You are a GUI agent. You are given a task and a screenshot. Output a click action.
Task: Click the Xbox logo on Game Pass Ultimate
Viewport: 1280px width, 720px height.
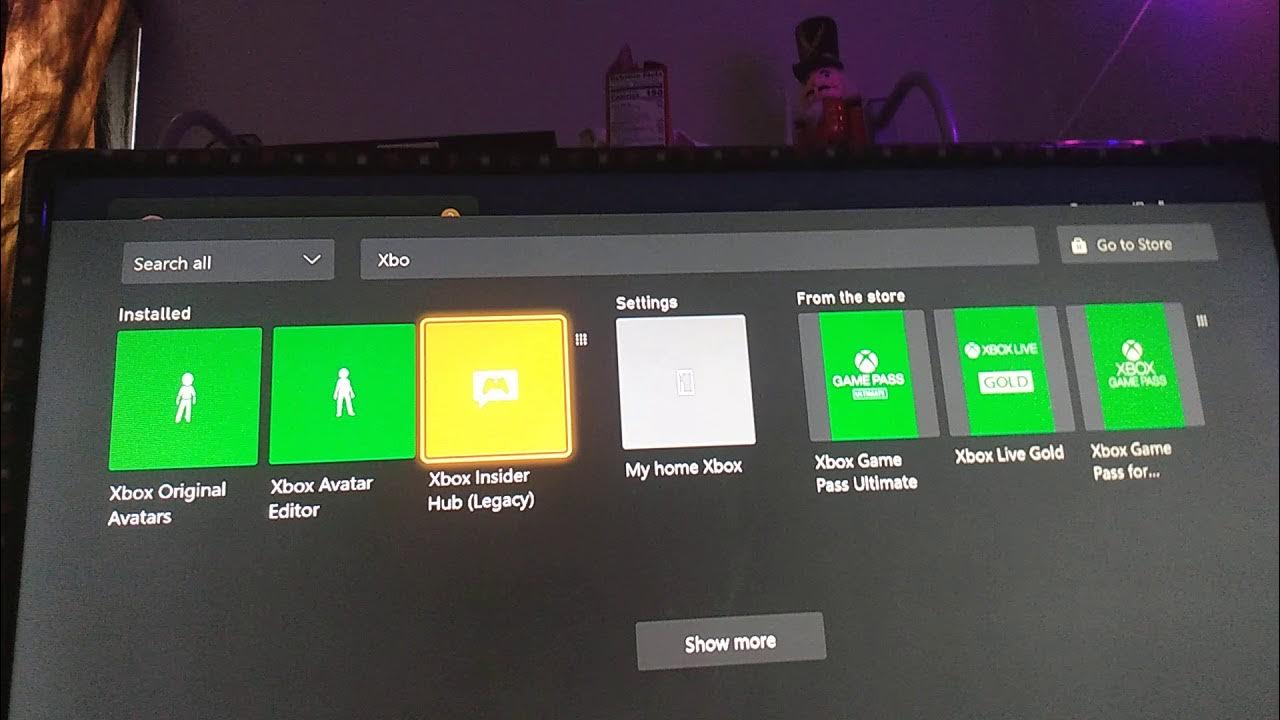tap(866, 362)
